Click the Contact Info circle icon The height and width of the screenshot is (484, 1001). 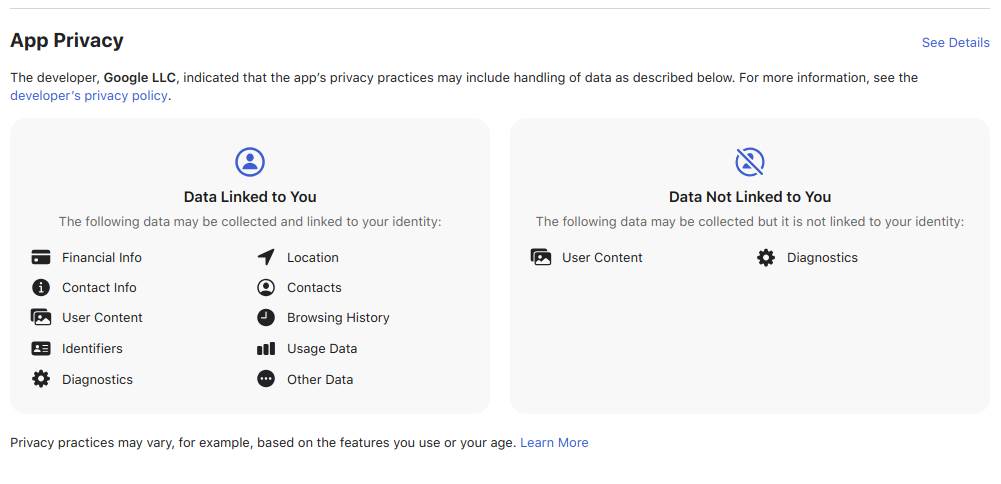point(41,287)
